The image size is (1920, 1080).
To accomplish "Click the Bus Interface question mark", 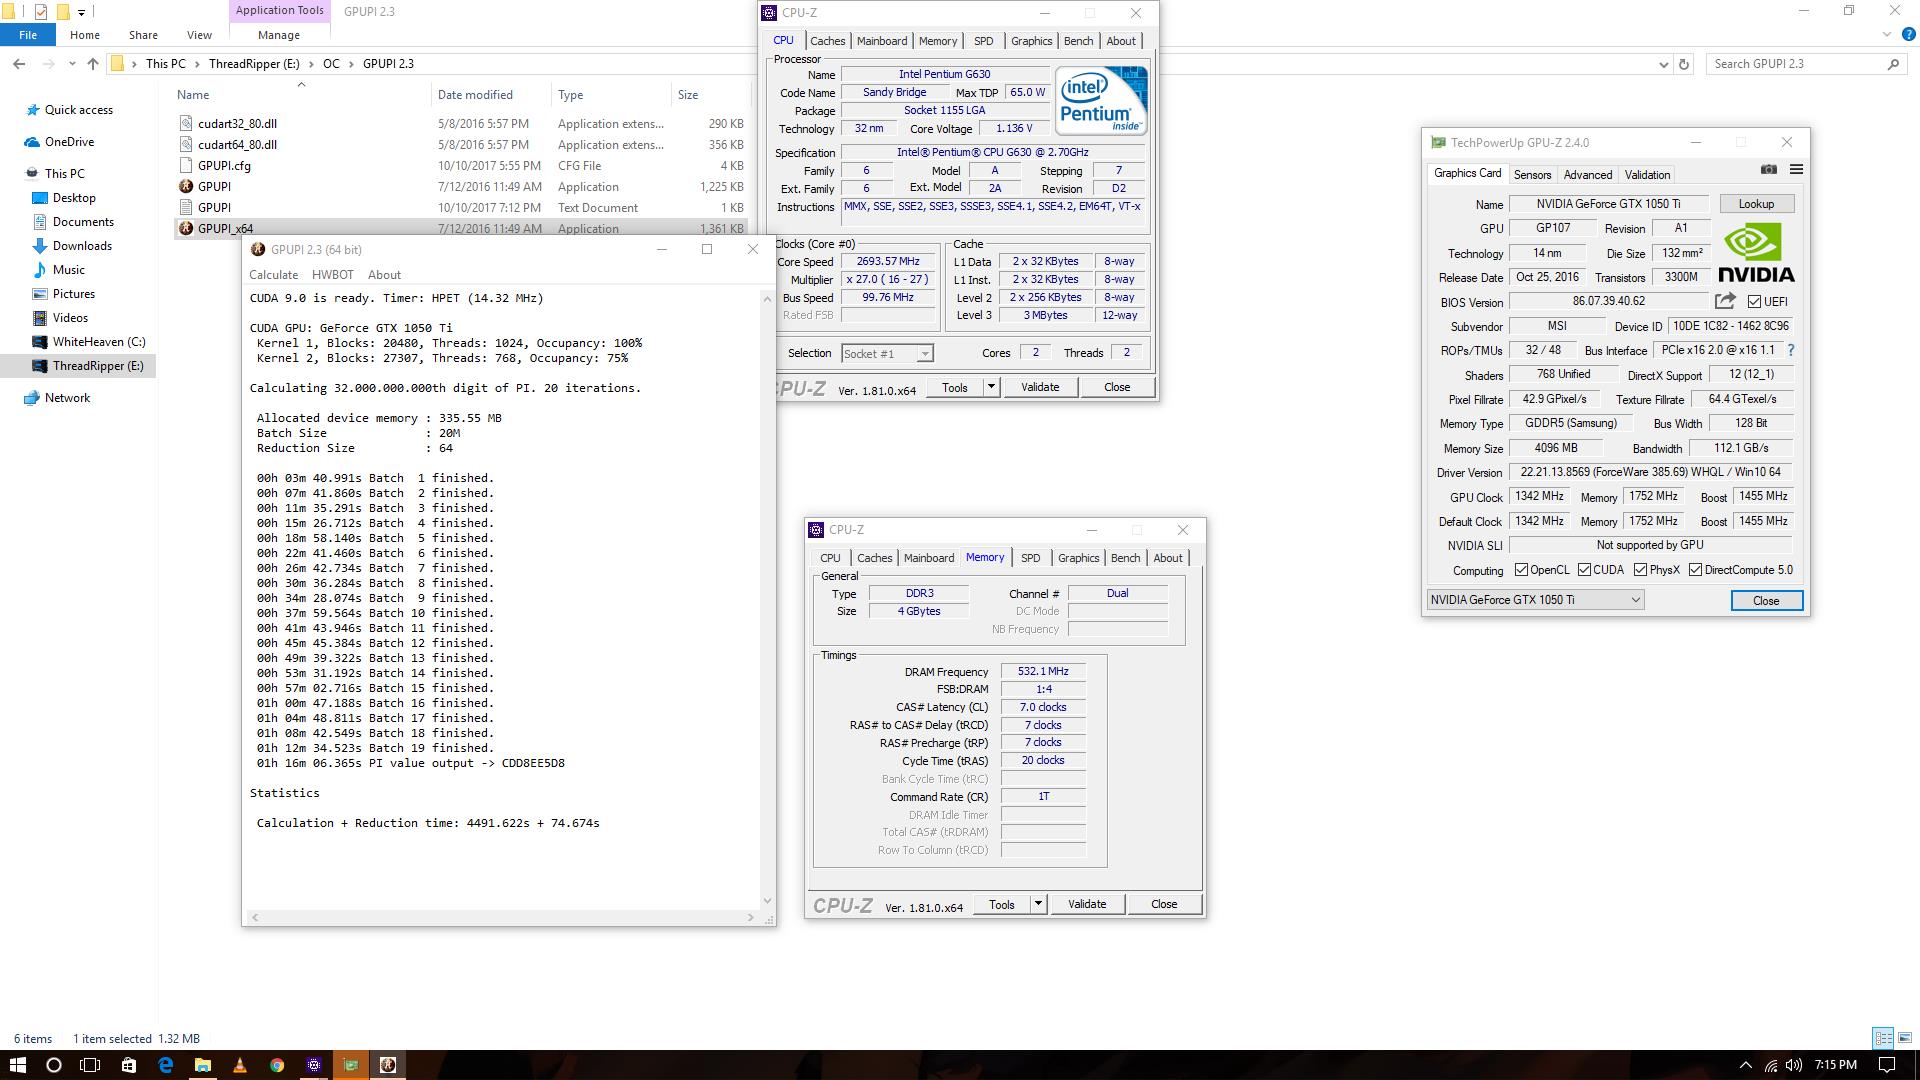I will coord(1790,350).
